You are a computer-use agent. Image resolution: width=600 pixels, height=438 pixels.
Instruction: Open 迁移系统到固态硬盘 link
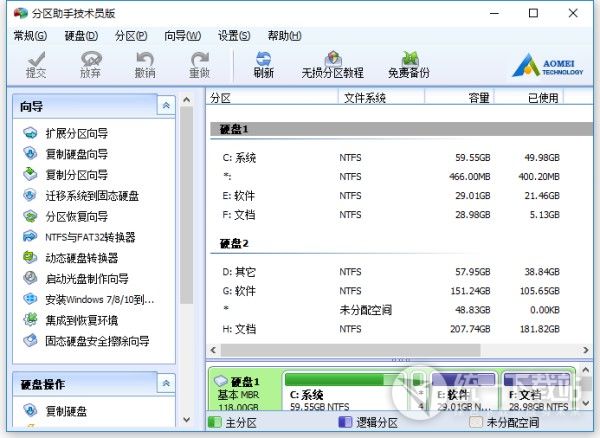click(x=92, y=196)
